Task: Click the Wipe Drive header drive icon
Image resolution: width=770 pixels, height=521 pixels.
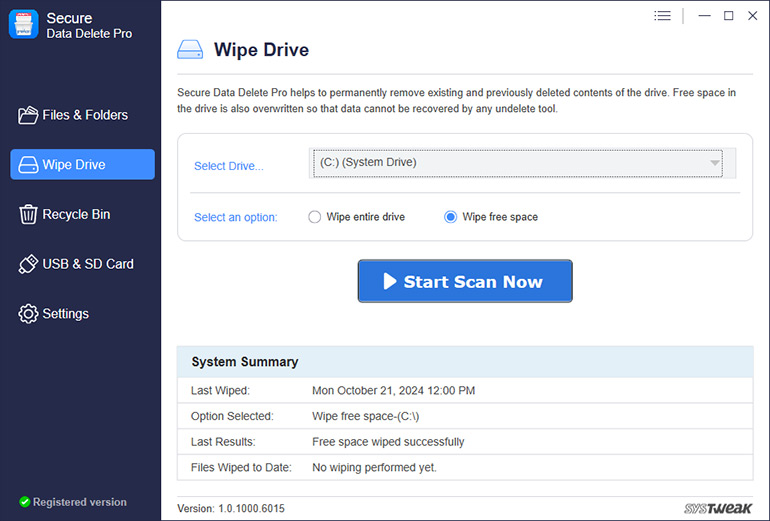Action: pyautogui.click(x=190, y=50)
